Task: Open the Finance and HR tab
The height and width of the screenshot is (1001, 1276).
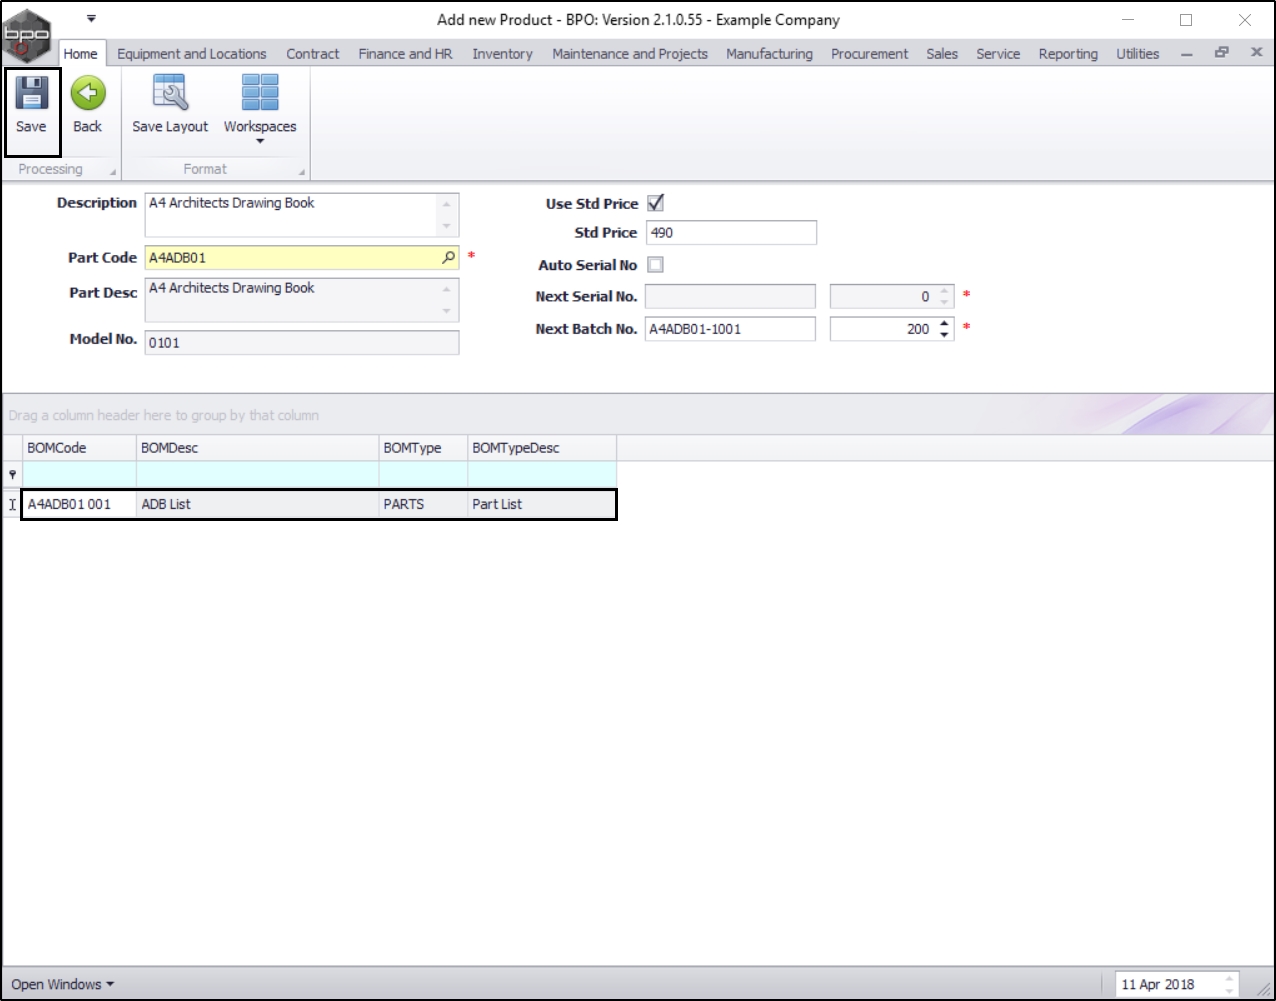Action: coord(405,54)
